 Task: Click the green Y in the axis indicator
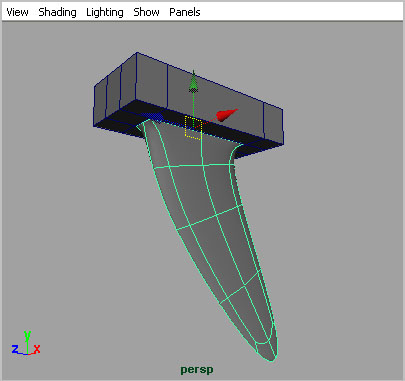coord(27,336)
